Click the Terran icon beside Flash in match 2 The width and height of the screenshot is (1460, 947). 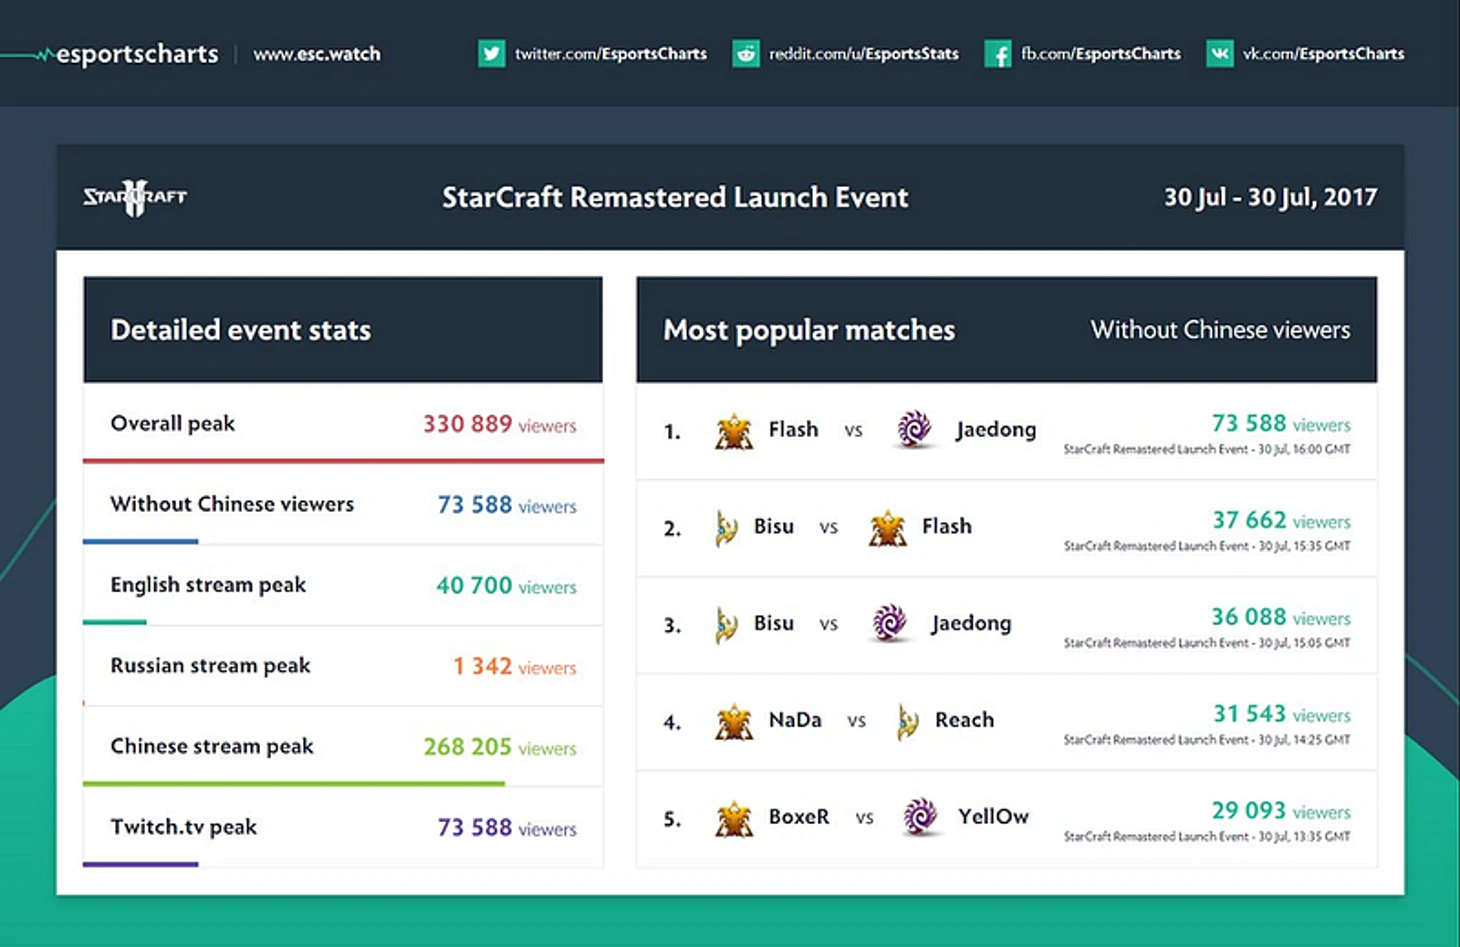point(887,528)
